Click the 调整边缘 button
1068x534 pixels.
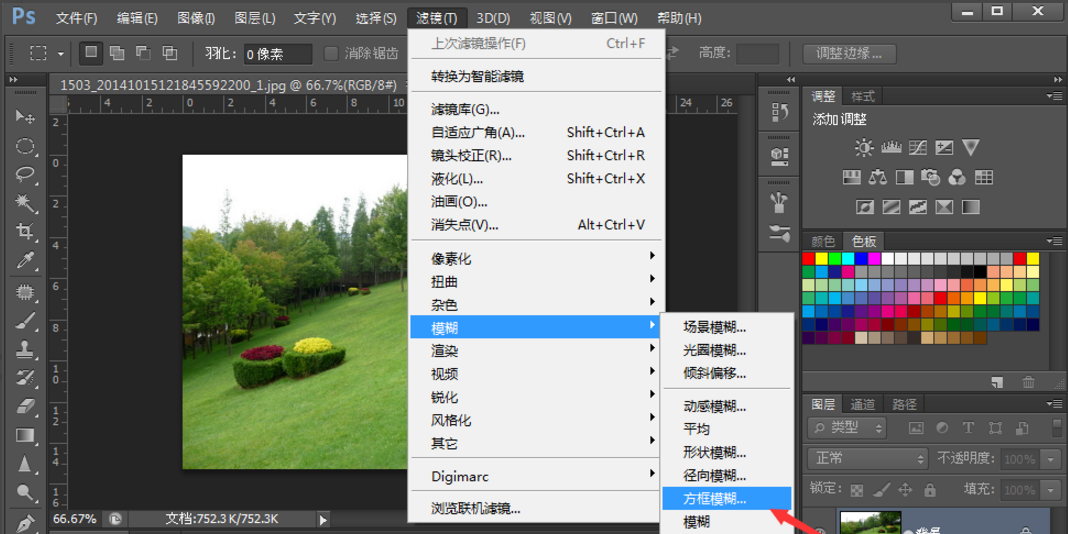pyautogui.click(x=849, y=53)
